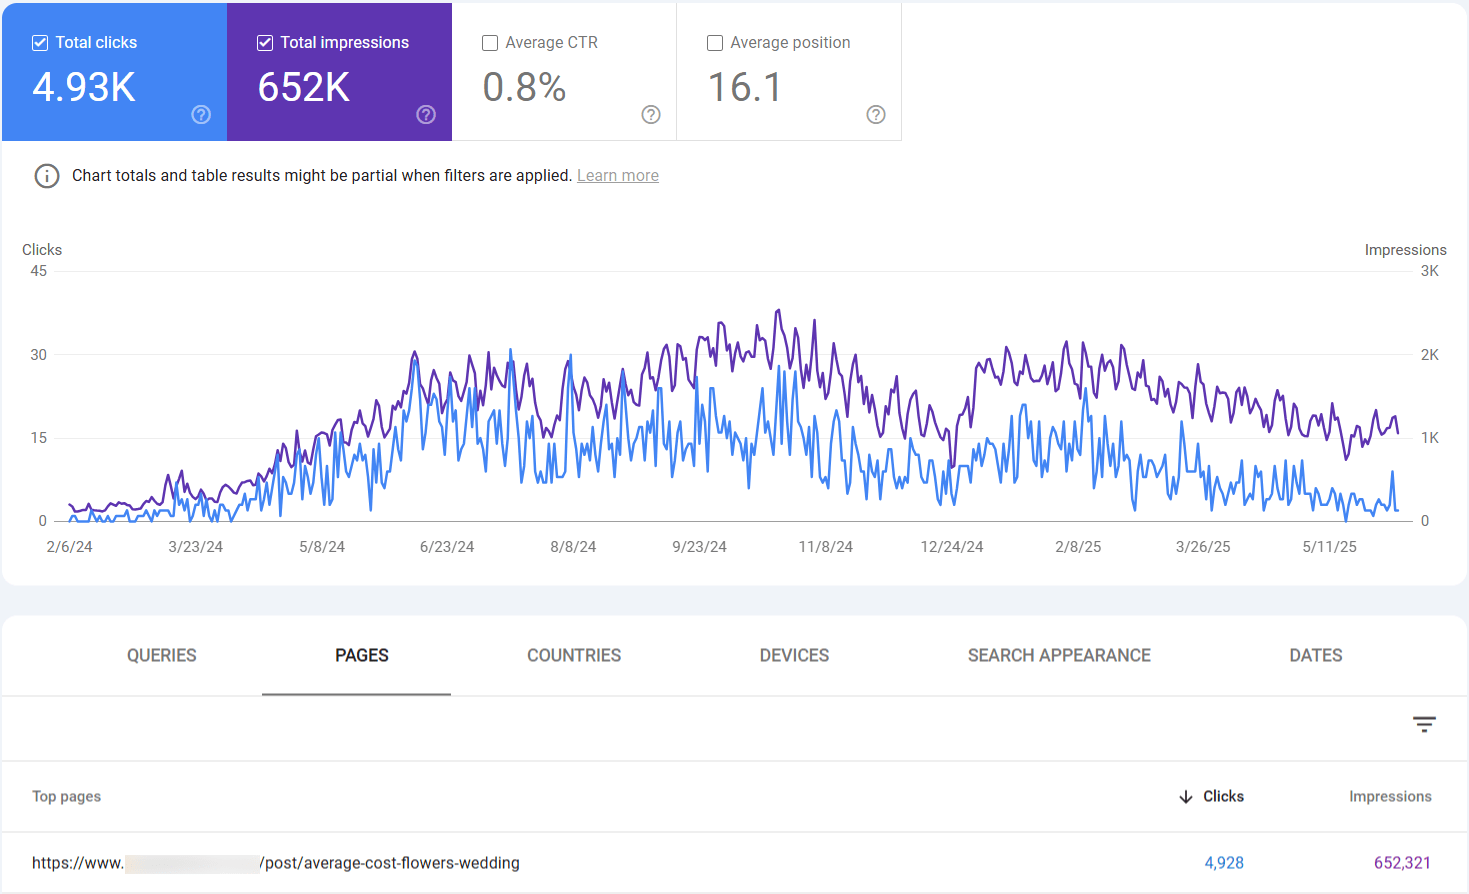
Task: Click the descending sort arrow beside Clicks
Action: [1186, 797]
